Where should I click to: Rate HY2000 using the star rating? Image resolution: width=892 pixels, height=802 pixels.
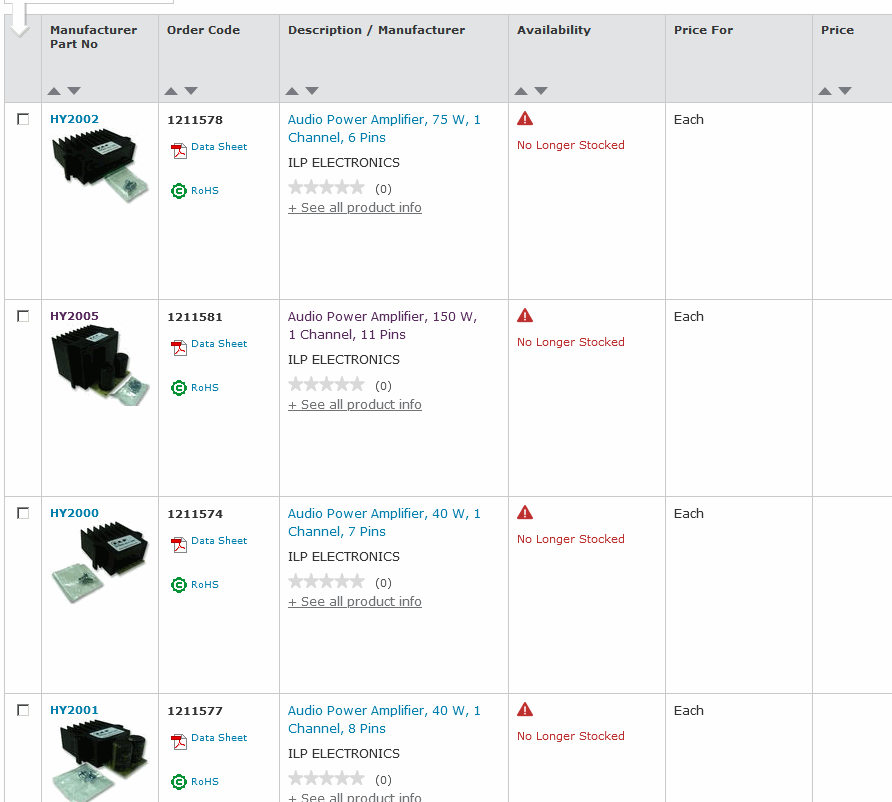point(326,581)
